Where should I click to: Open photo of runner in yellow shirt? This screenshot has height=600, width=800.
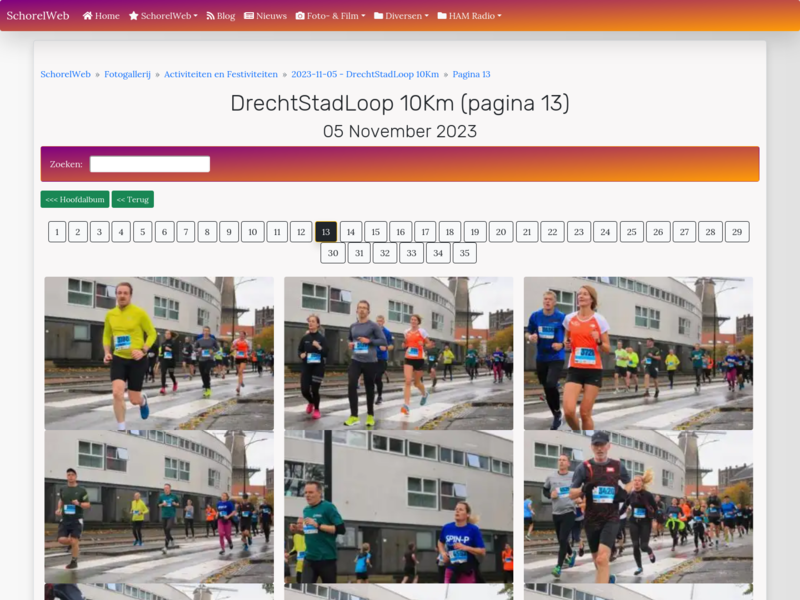click(x=159, y=353)
